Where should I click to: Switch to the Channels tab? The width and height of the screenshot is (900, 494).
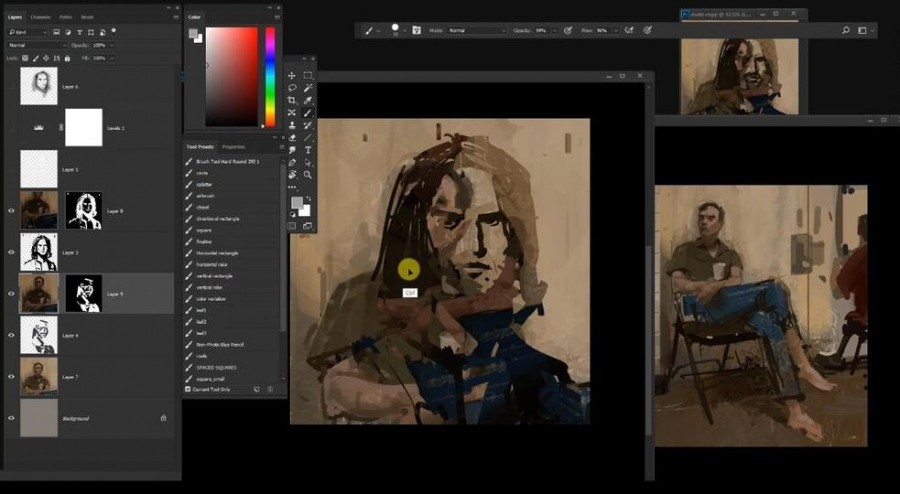40,17
